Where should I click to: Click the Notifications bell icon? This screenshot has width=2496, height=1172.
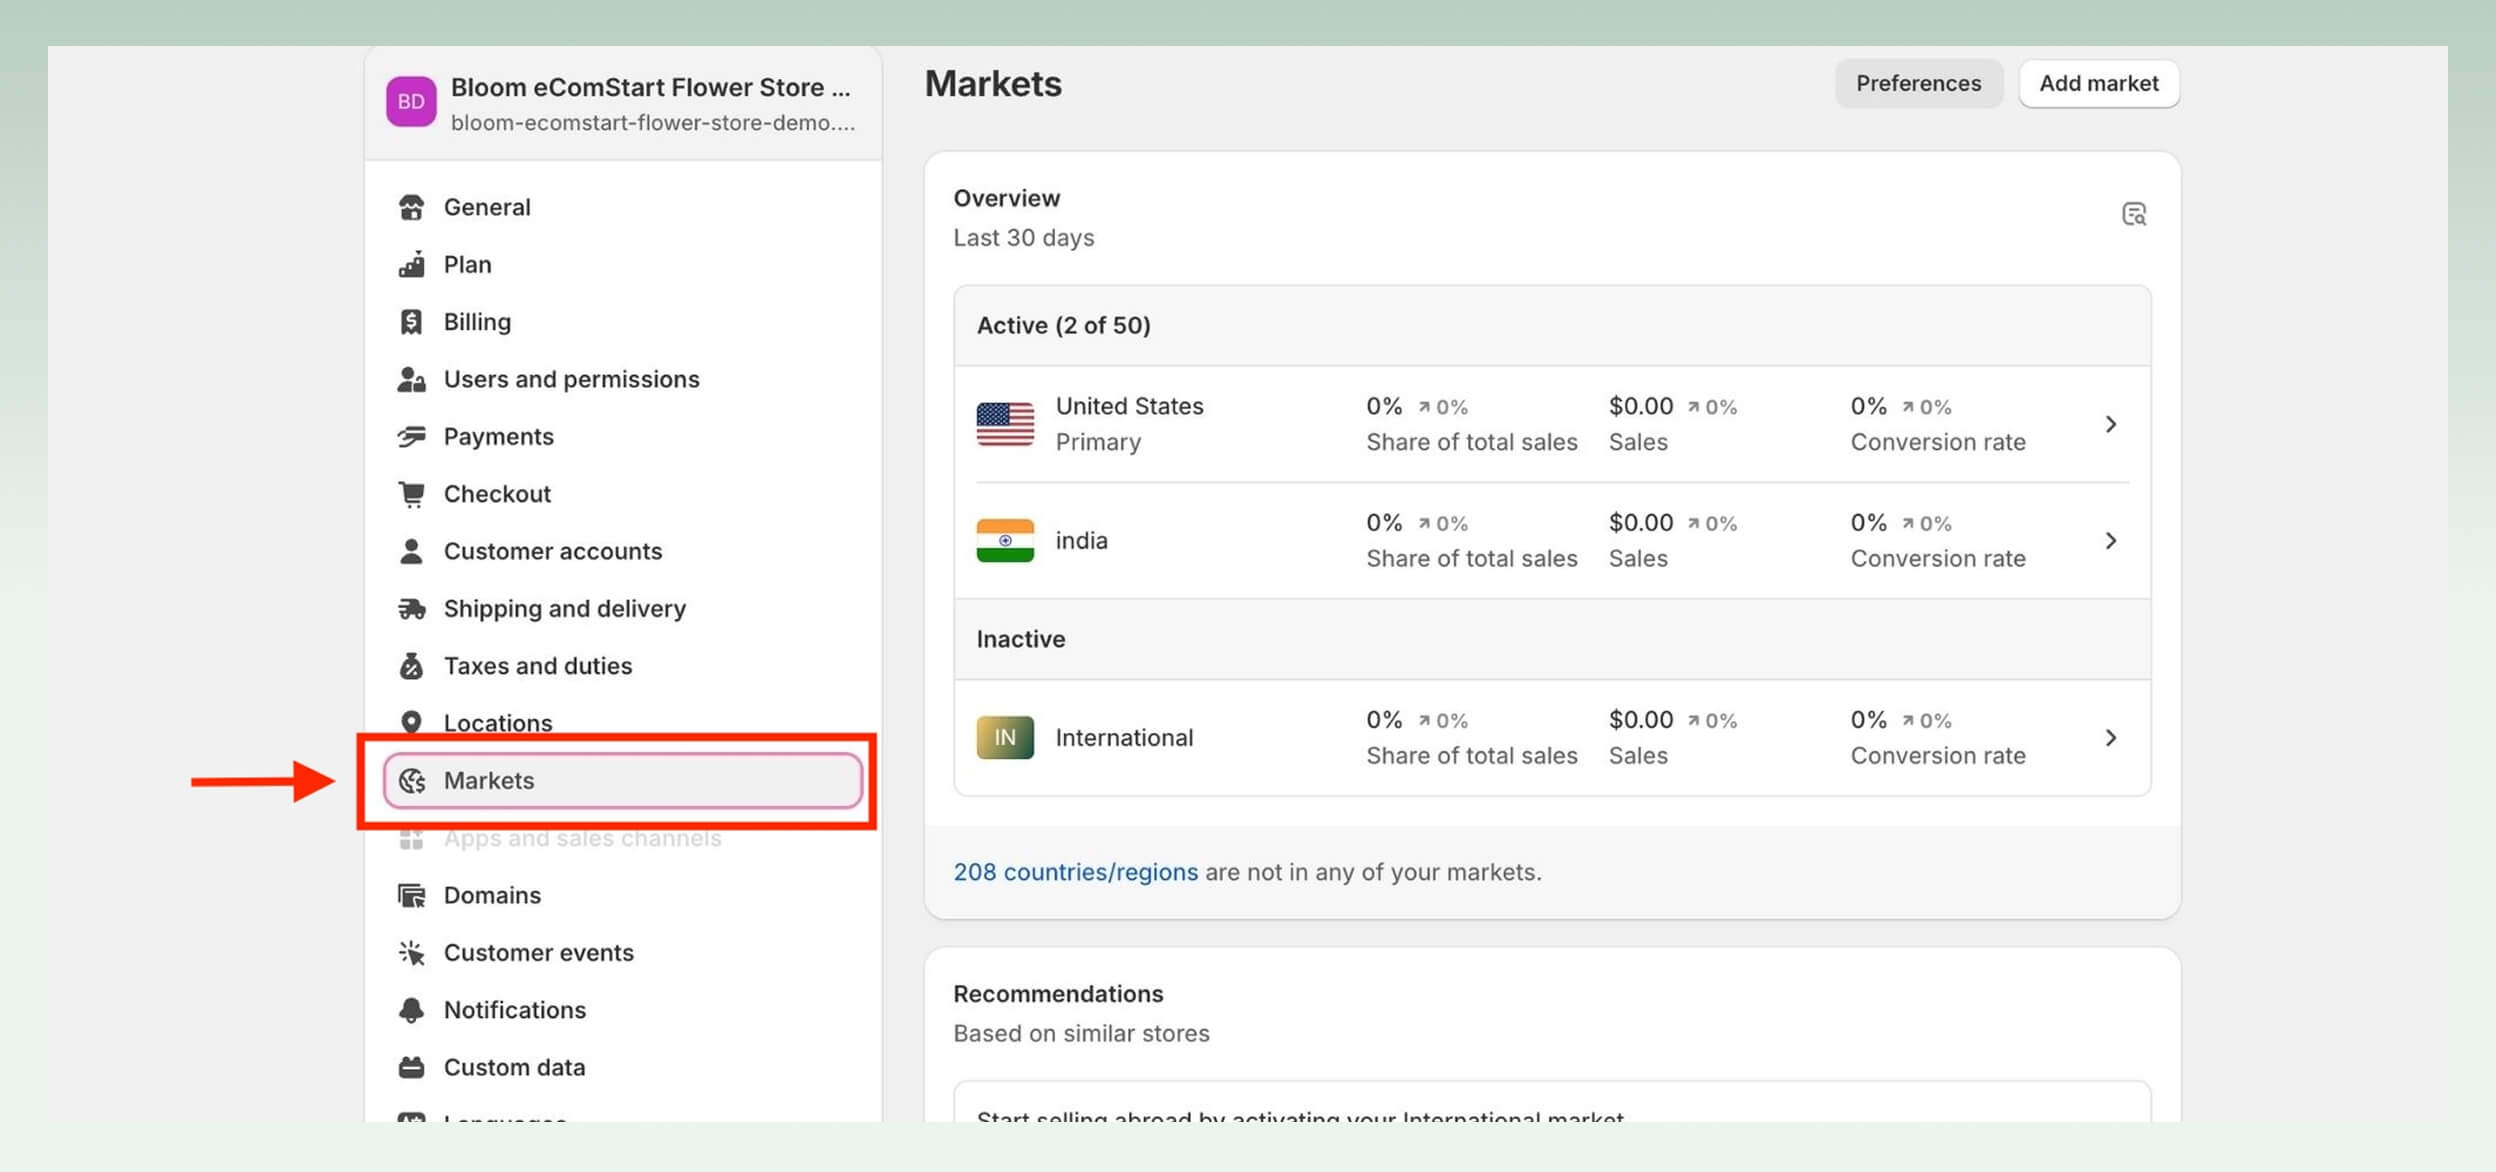coord(411,1010)
